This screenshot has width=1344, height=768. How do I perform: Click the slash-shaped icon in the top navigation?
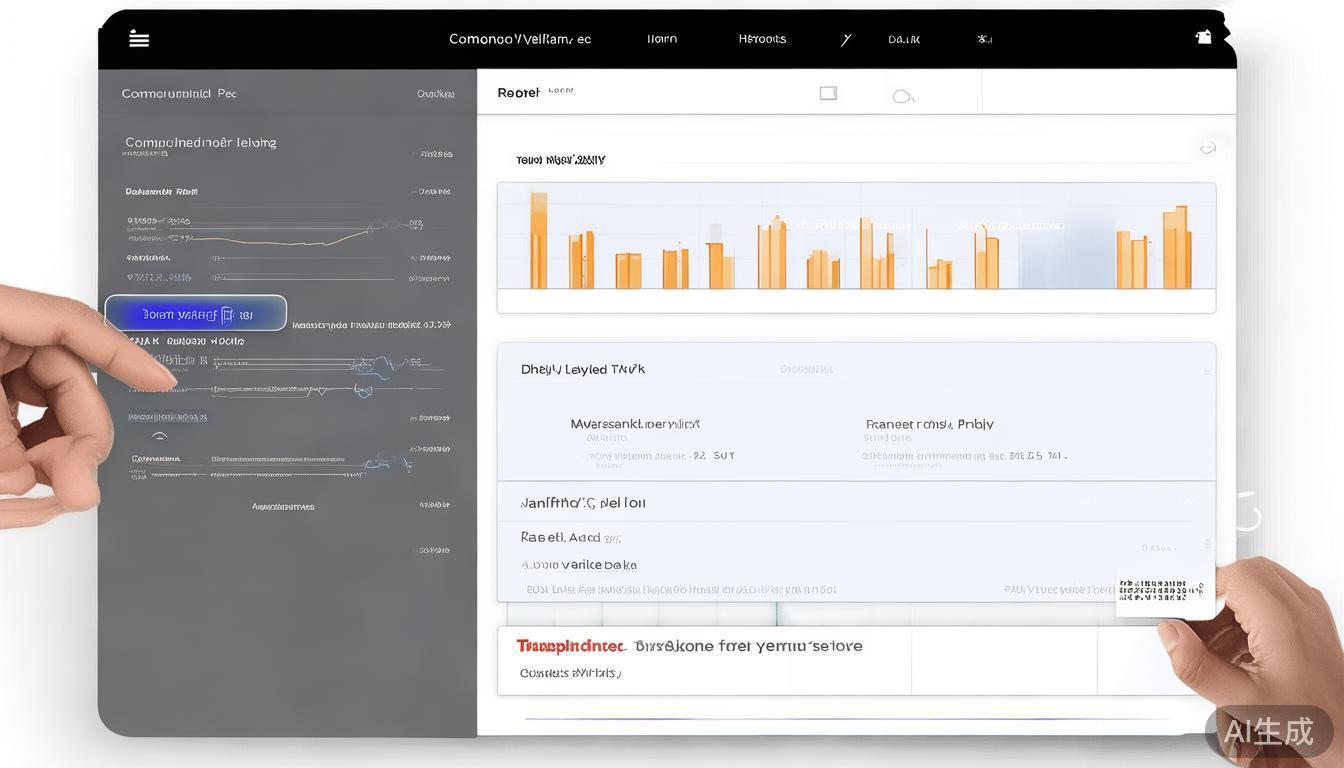point(846,40)
